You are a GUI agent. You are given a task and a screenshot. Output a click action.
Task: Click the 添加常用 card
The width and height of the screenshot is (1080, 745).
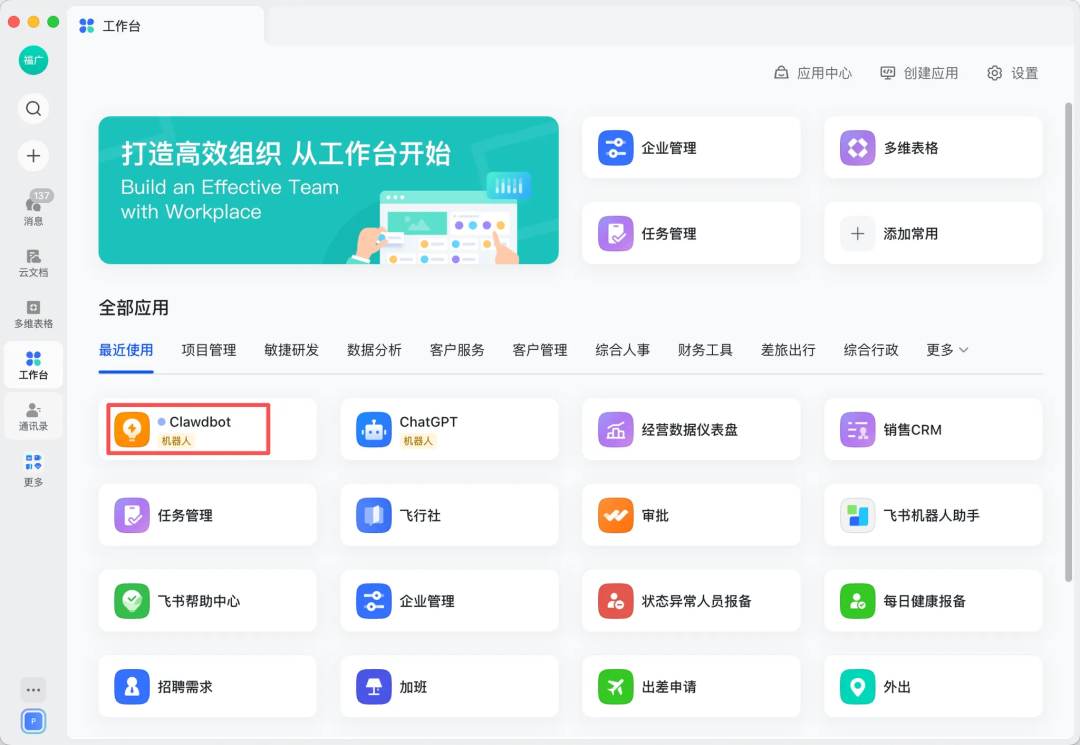[933, 234]
